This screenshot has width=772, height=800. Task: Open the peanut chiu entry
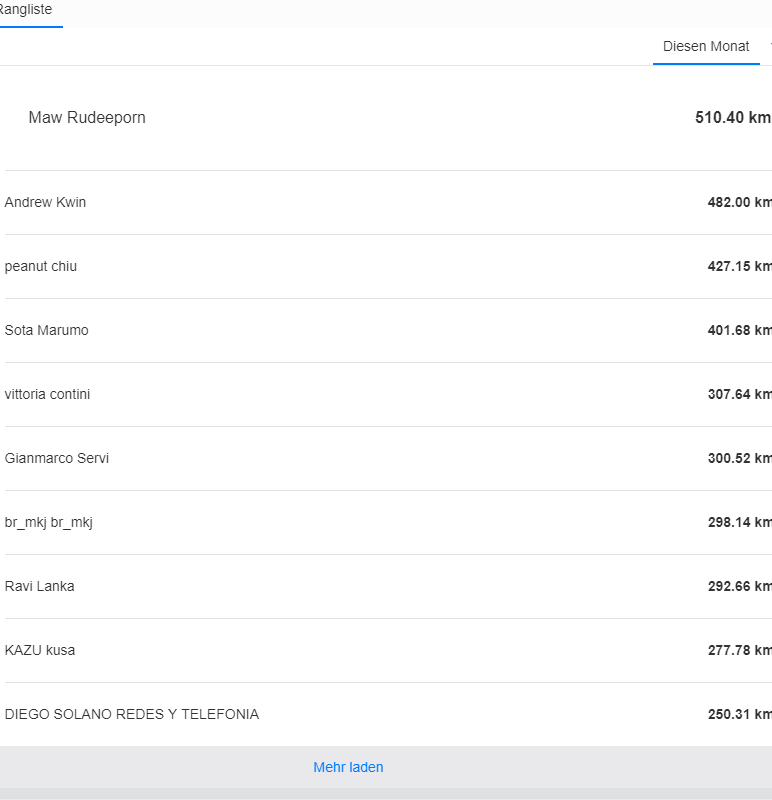[41, 266]
